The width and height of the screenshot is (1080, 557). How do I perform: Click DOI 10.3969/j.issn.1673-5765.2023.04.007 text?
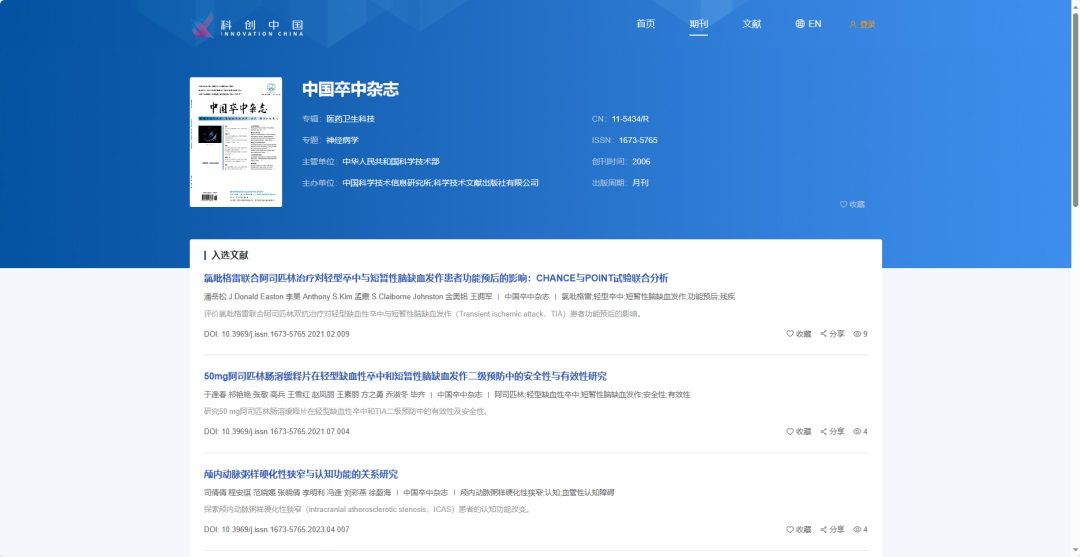tap(276, 530)
